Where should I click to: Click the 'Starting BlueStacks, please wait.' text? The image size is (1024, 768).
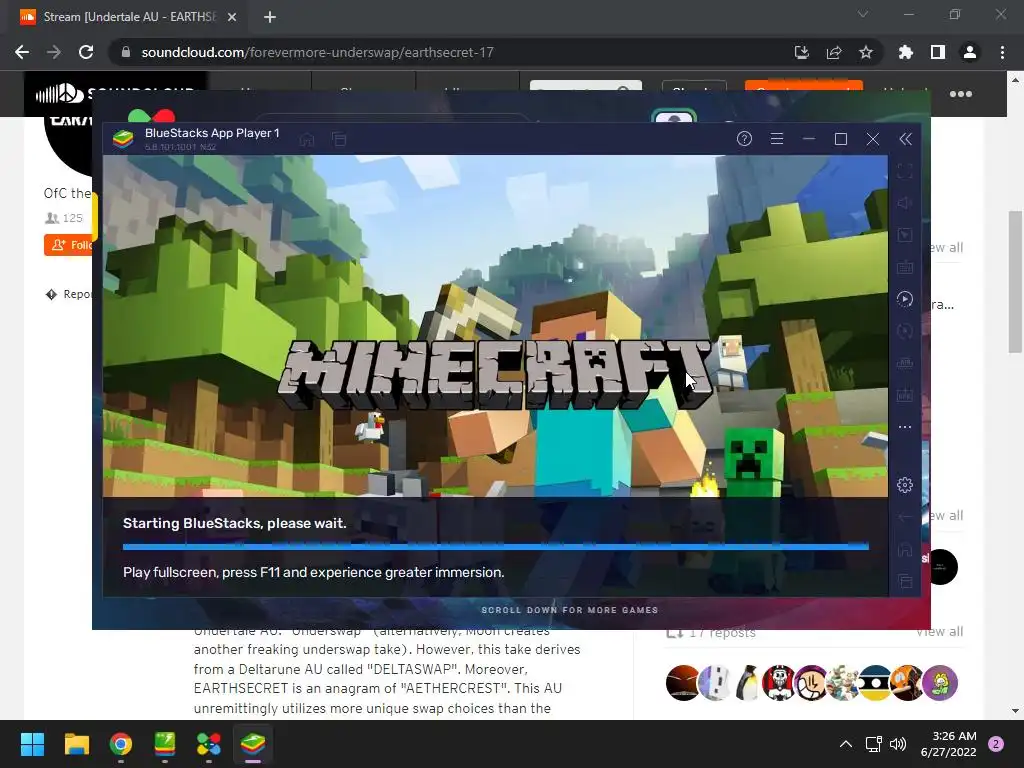[x=234, y=523]
